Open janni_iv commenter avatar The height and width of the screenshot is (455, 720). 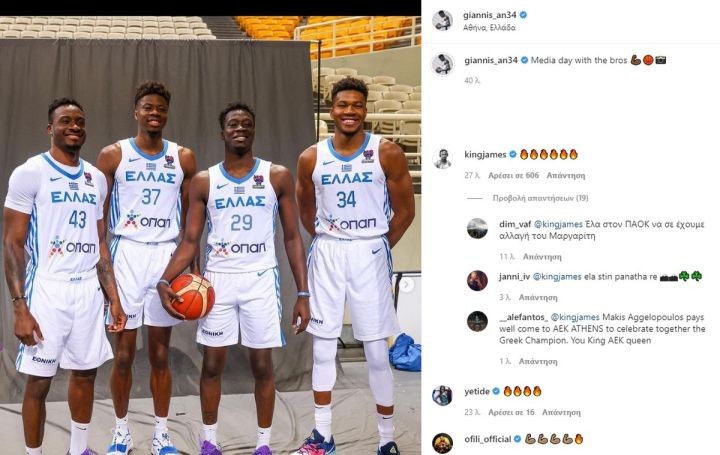pos(477,280)
